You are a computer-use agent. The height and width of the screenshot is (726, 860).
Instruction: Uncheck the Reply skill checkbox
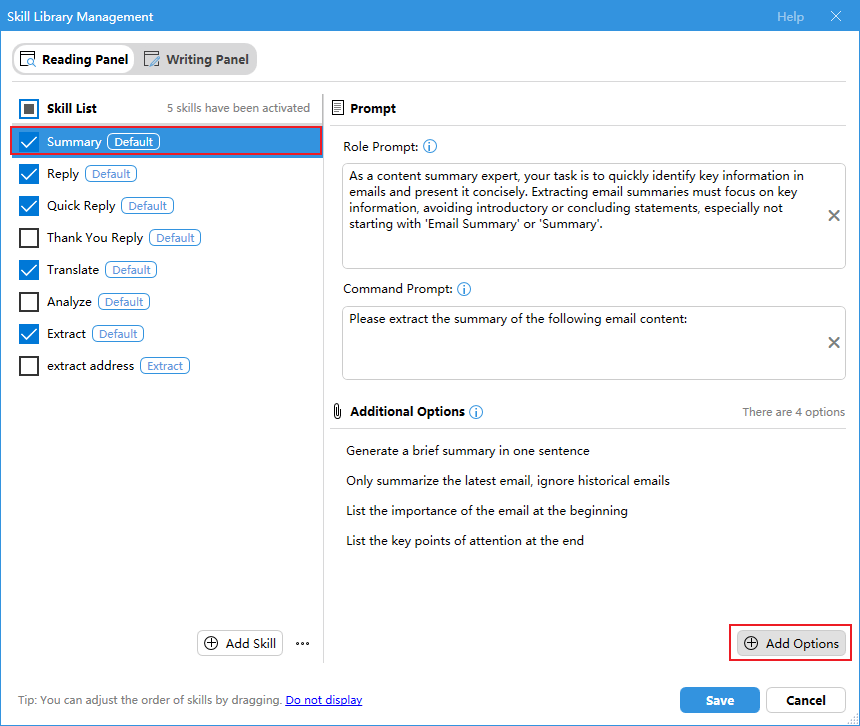pyautogui.click(x=29, y=174)
